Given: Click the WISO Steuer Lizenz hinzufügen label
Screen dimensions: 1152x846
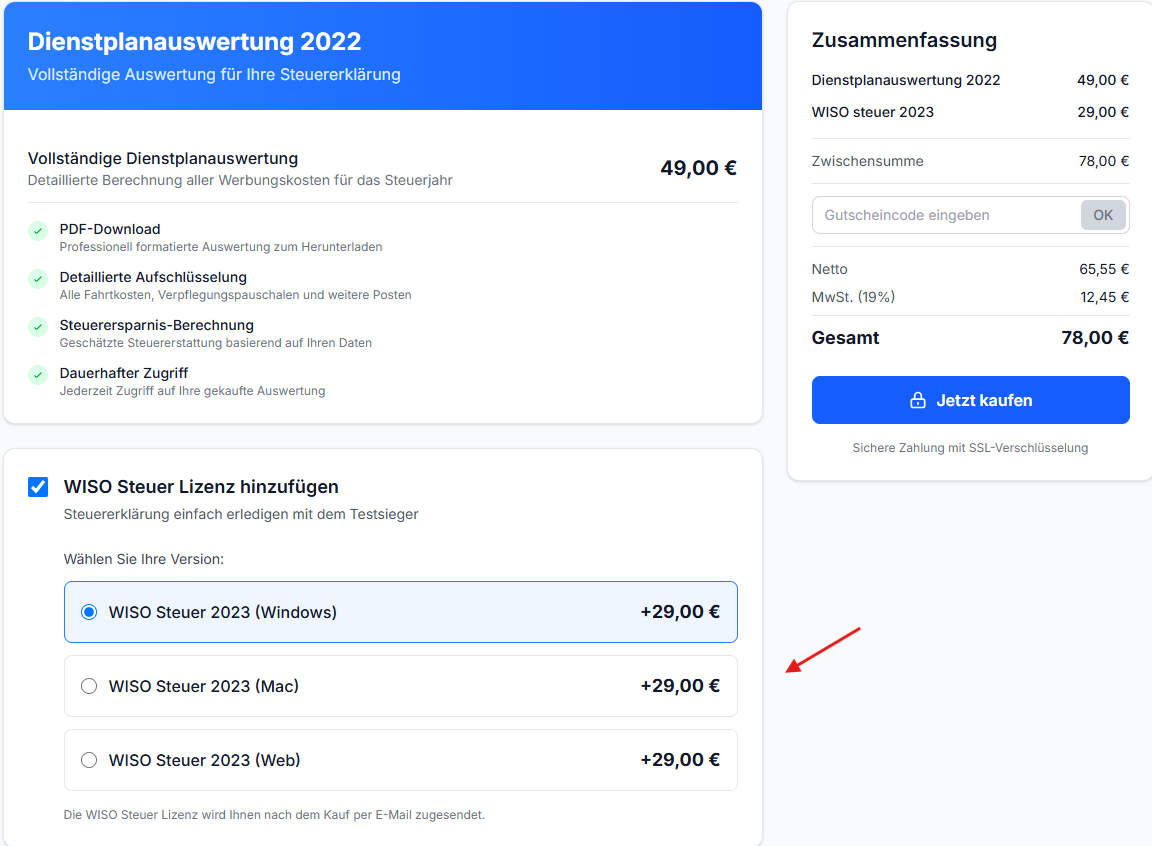Looking at the screenshot, I should [201, 487].
